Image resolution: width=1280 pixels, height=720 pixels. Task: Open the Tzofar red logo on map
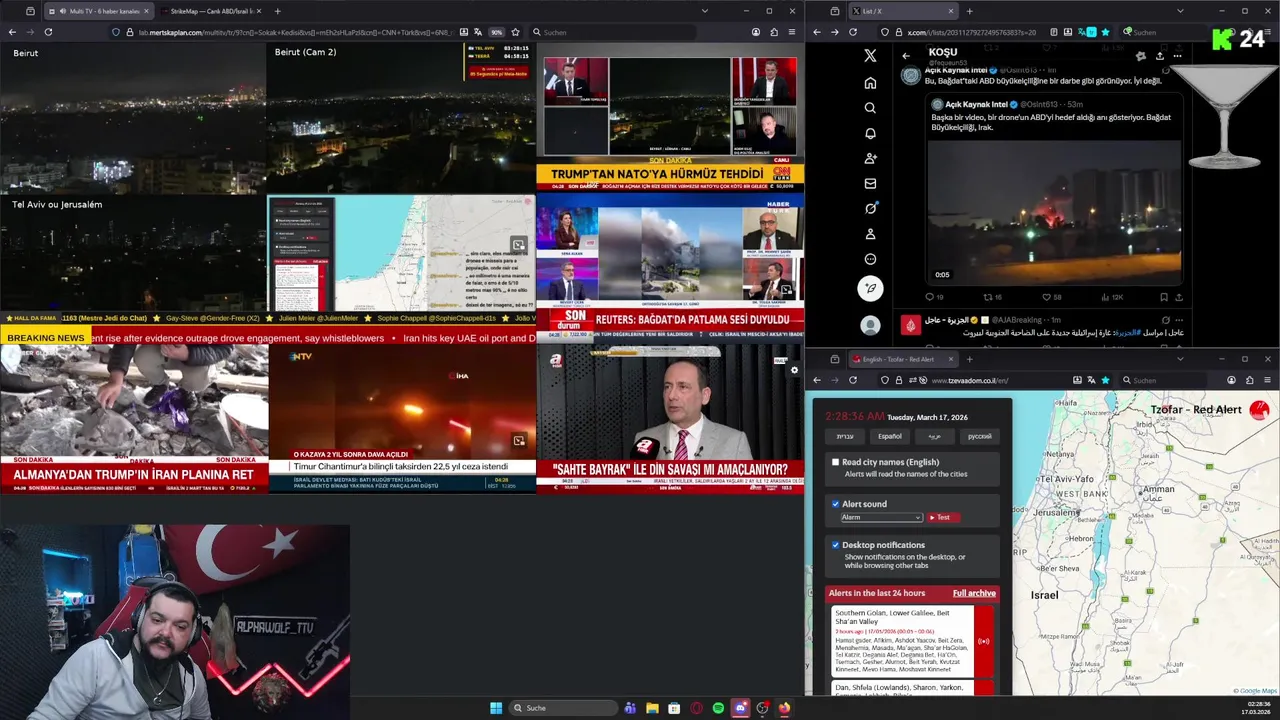pyautogui.click(x=1259, y=410)
